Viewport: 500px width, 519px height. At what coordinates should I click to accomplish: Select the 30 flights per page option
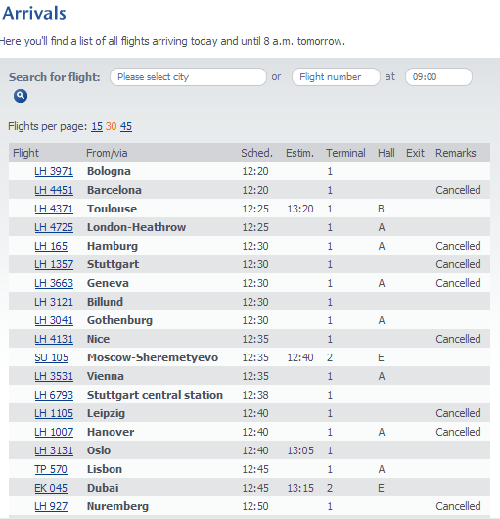(x=111, y=126)
